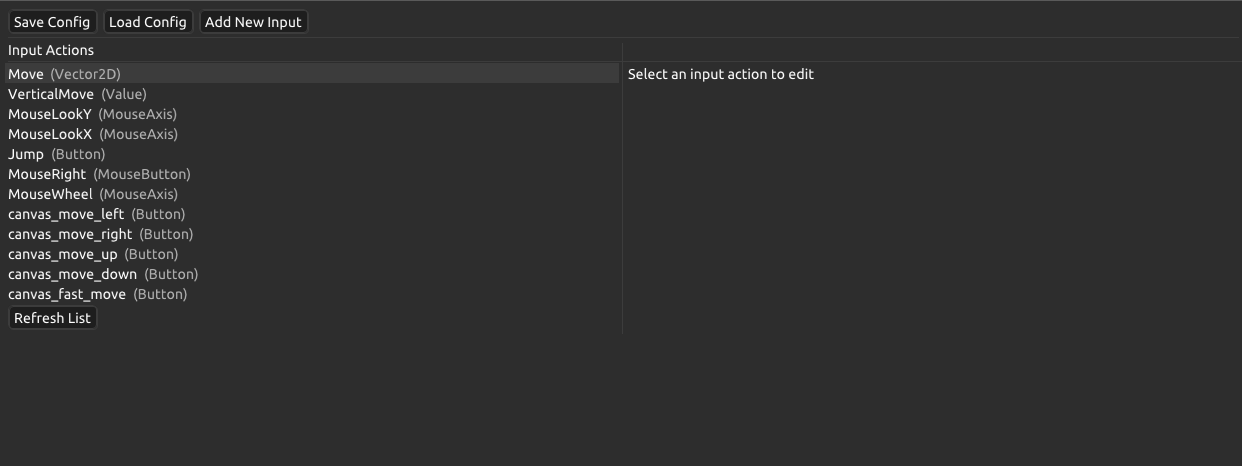Screen dimensions: 1242x466
Task: Select the MouseWheel MouseAxis action
Action: tap(92, 194)
